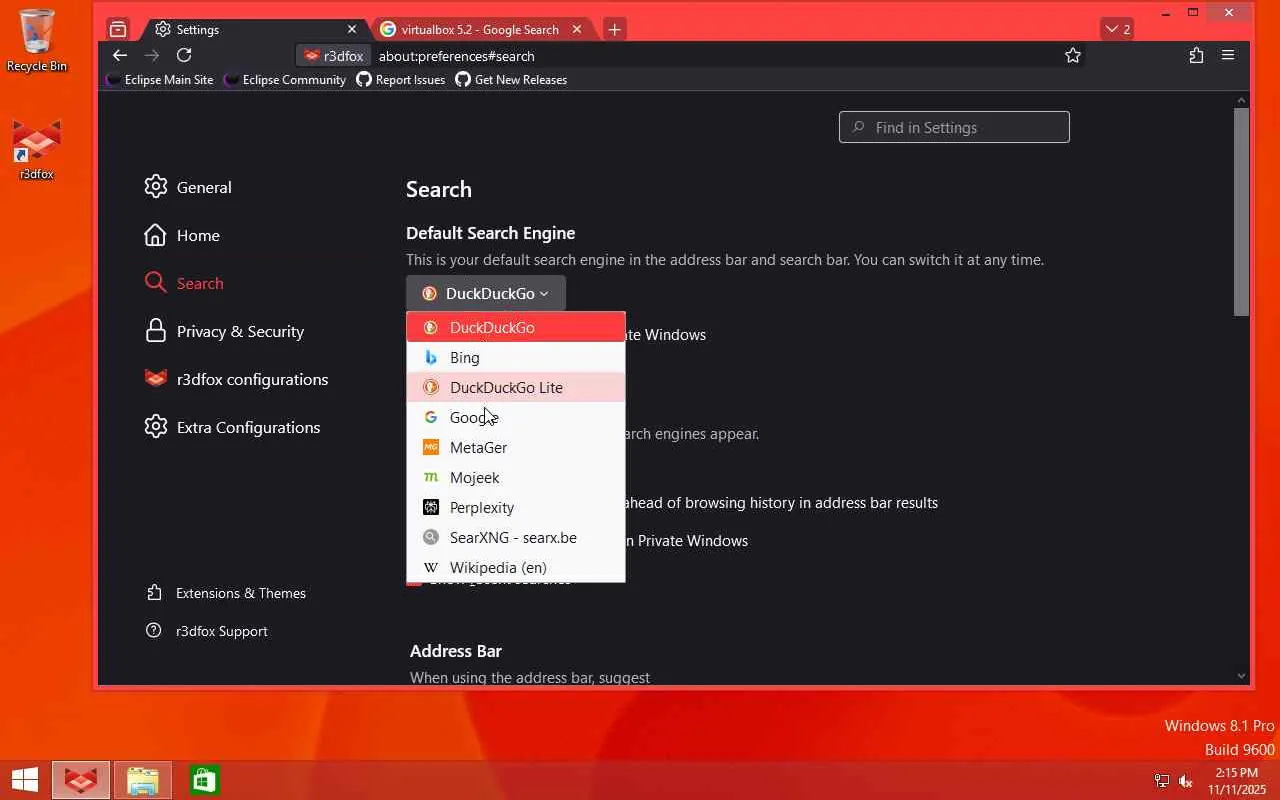Open the application hamburger menu
Viewport: 1280px width, 800px height.
(x=1228, y=56)
